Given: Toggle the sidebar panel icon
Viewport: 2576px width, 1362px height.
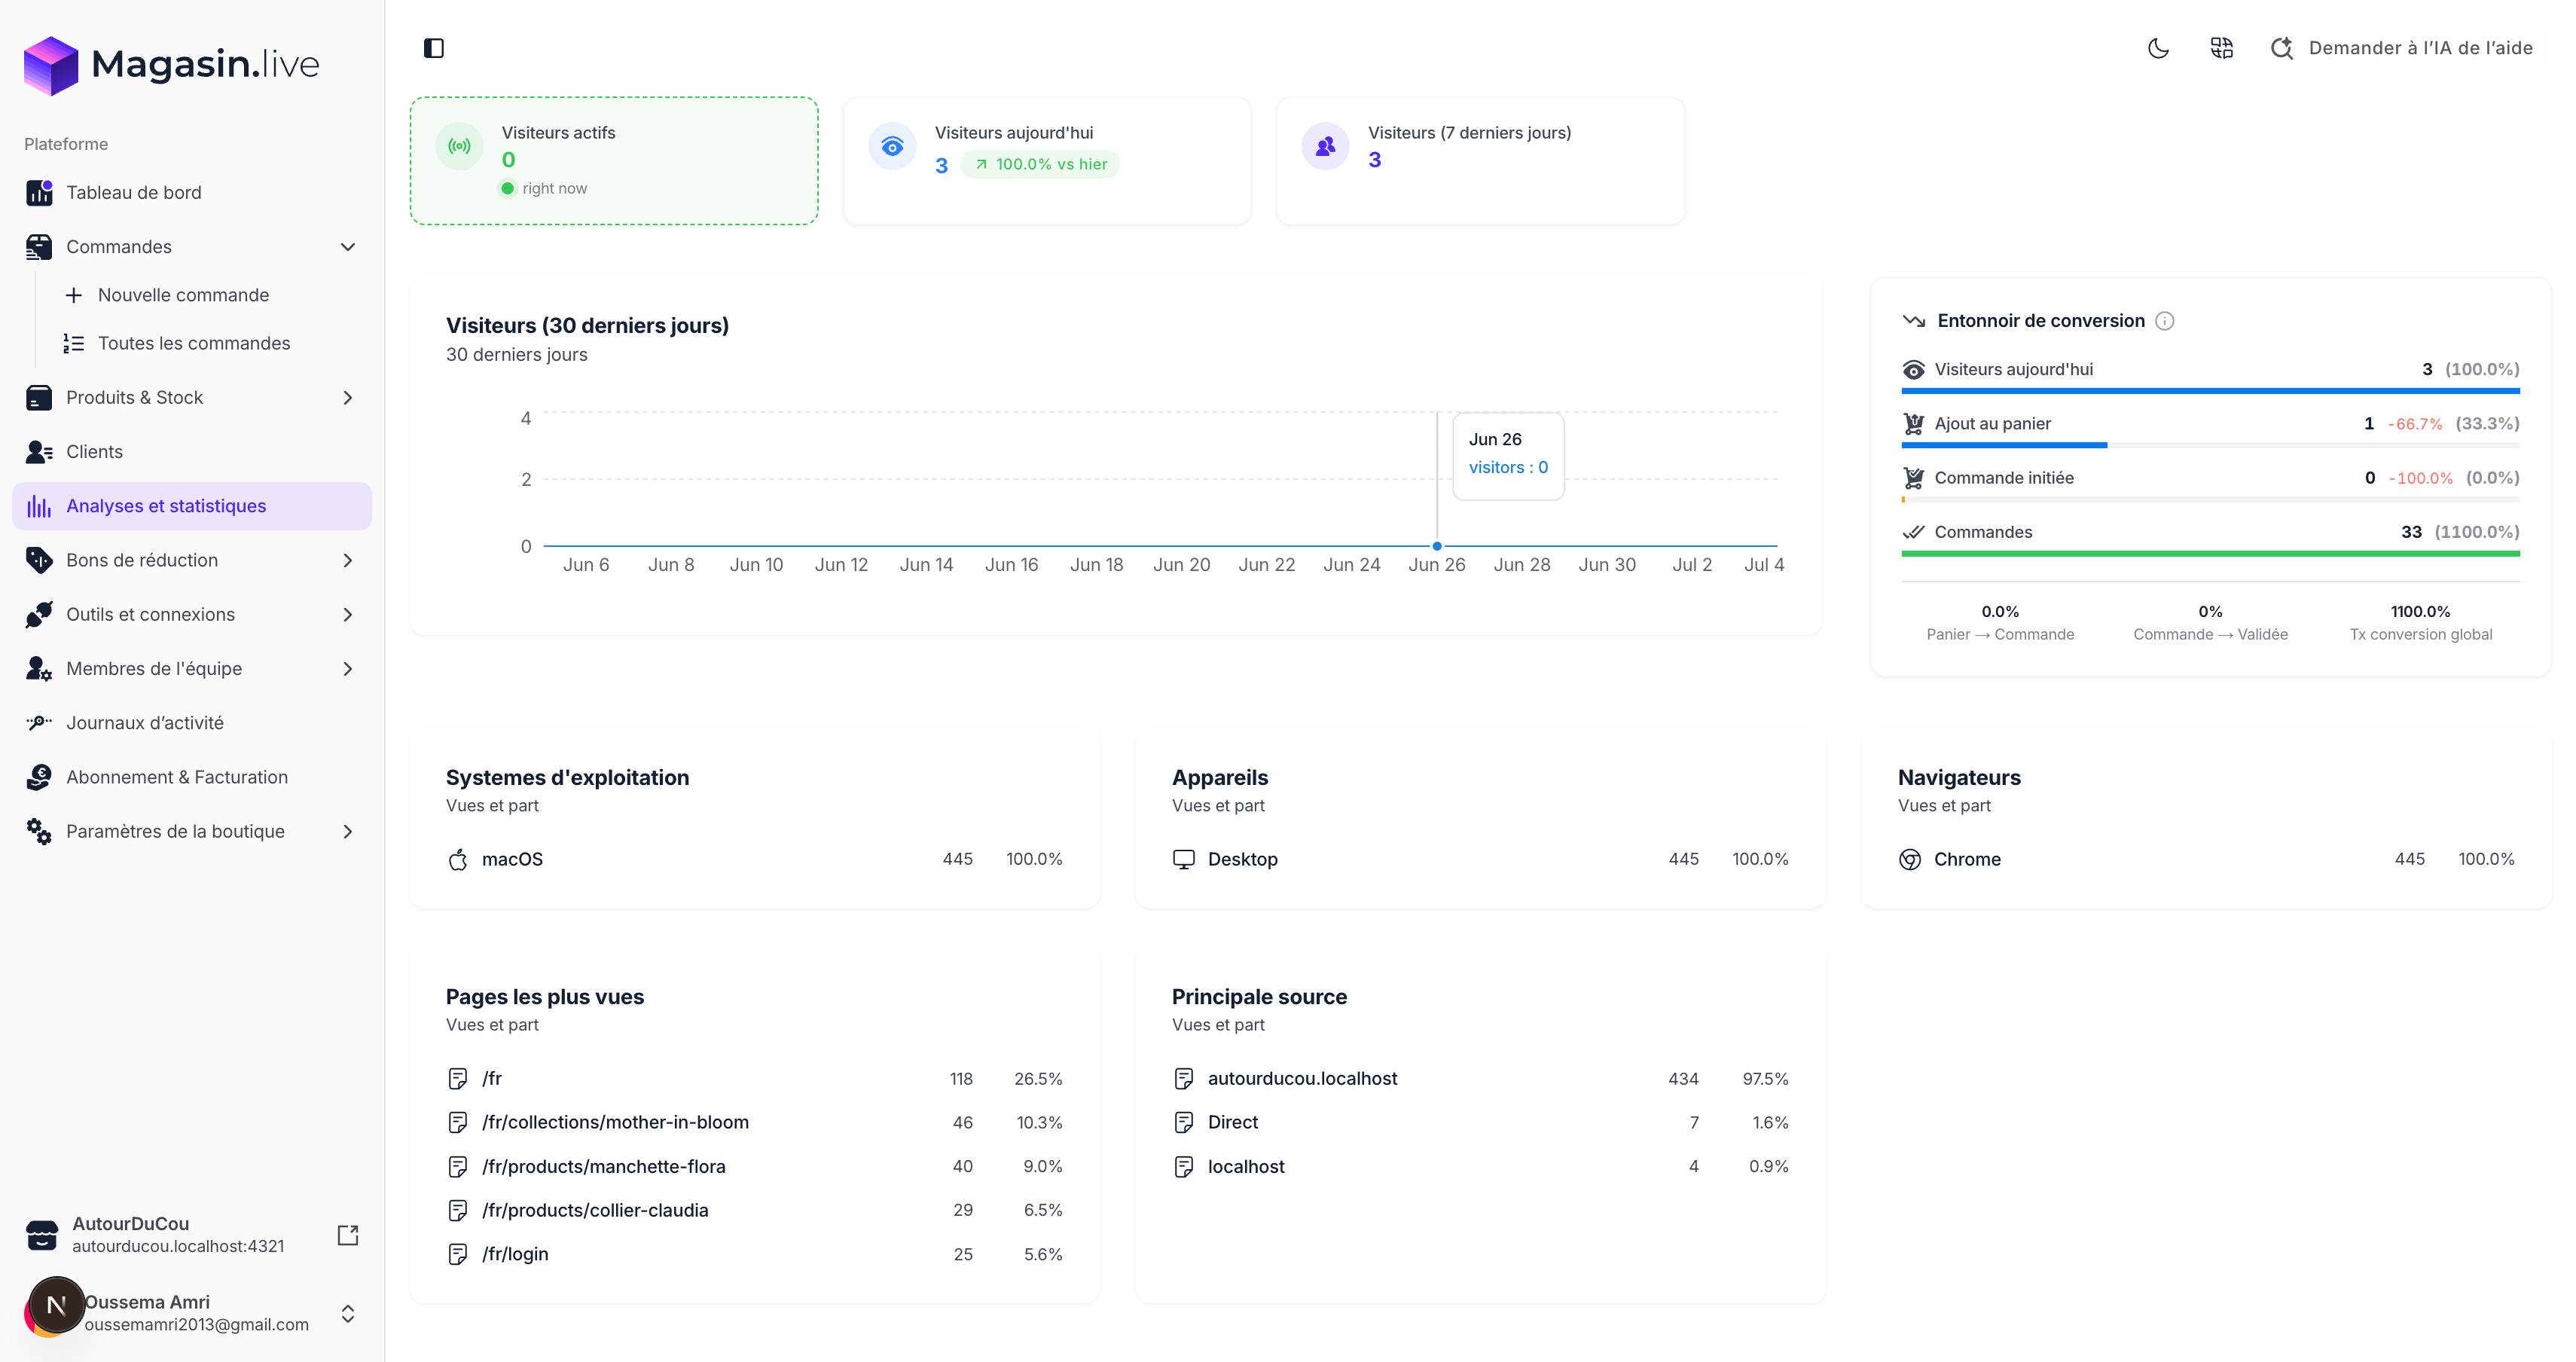Looking at the screenshot, I should (x=433, y=48).
